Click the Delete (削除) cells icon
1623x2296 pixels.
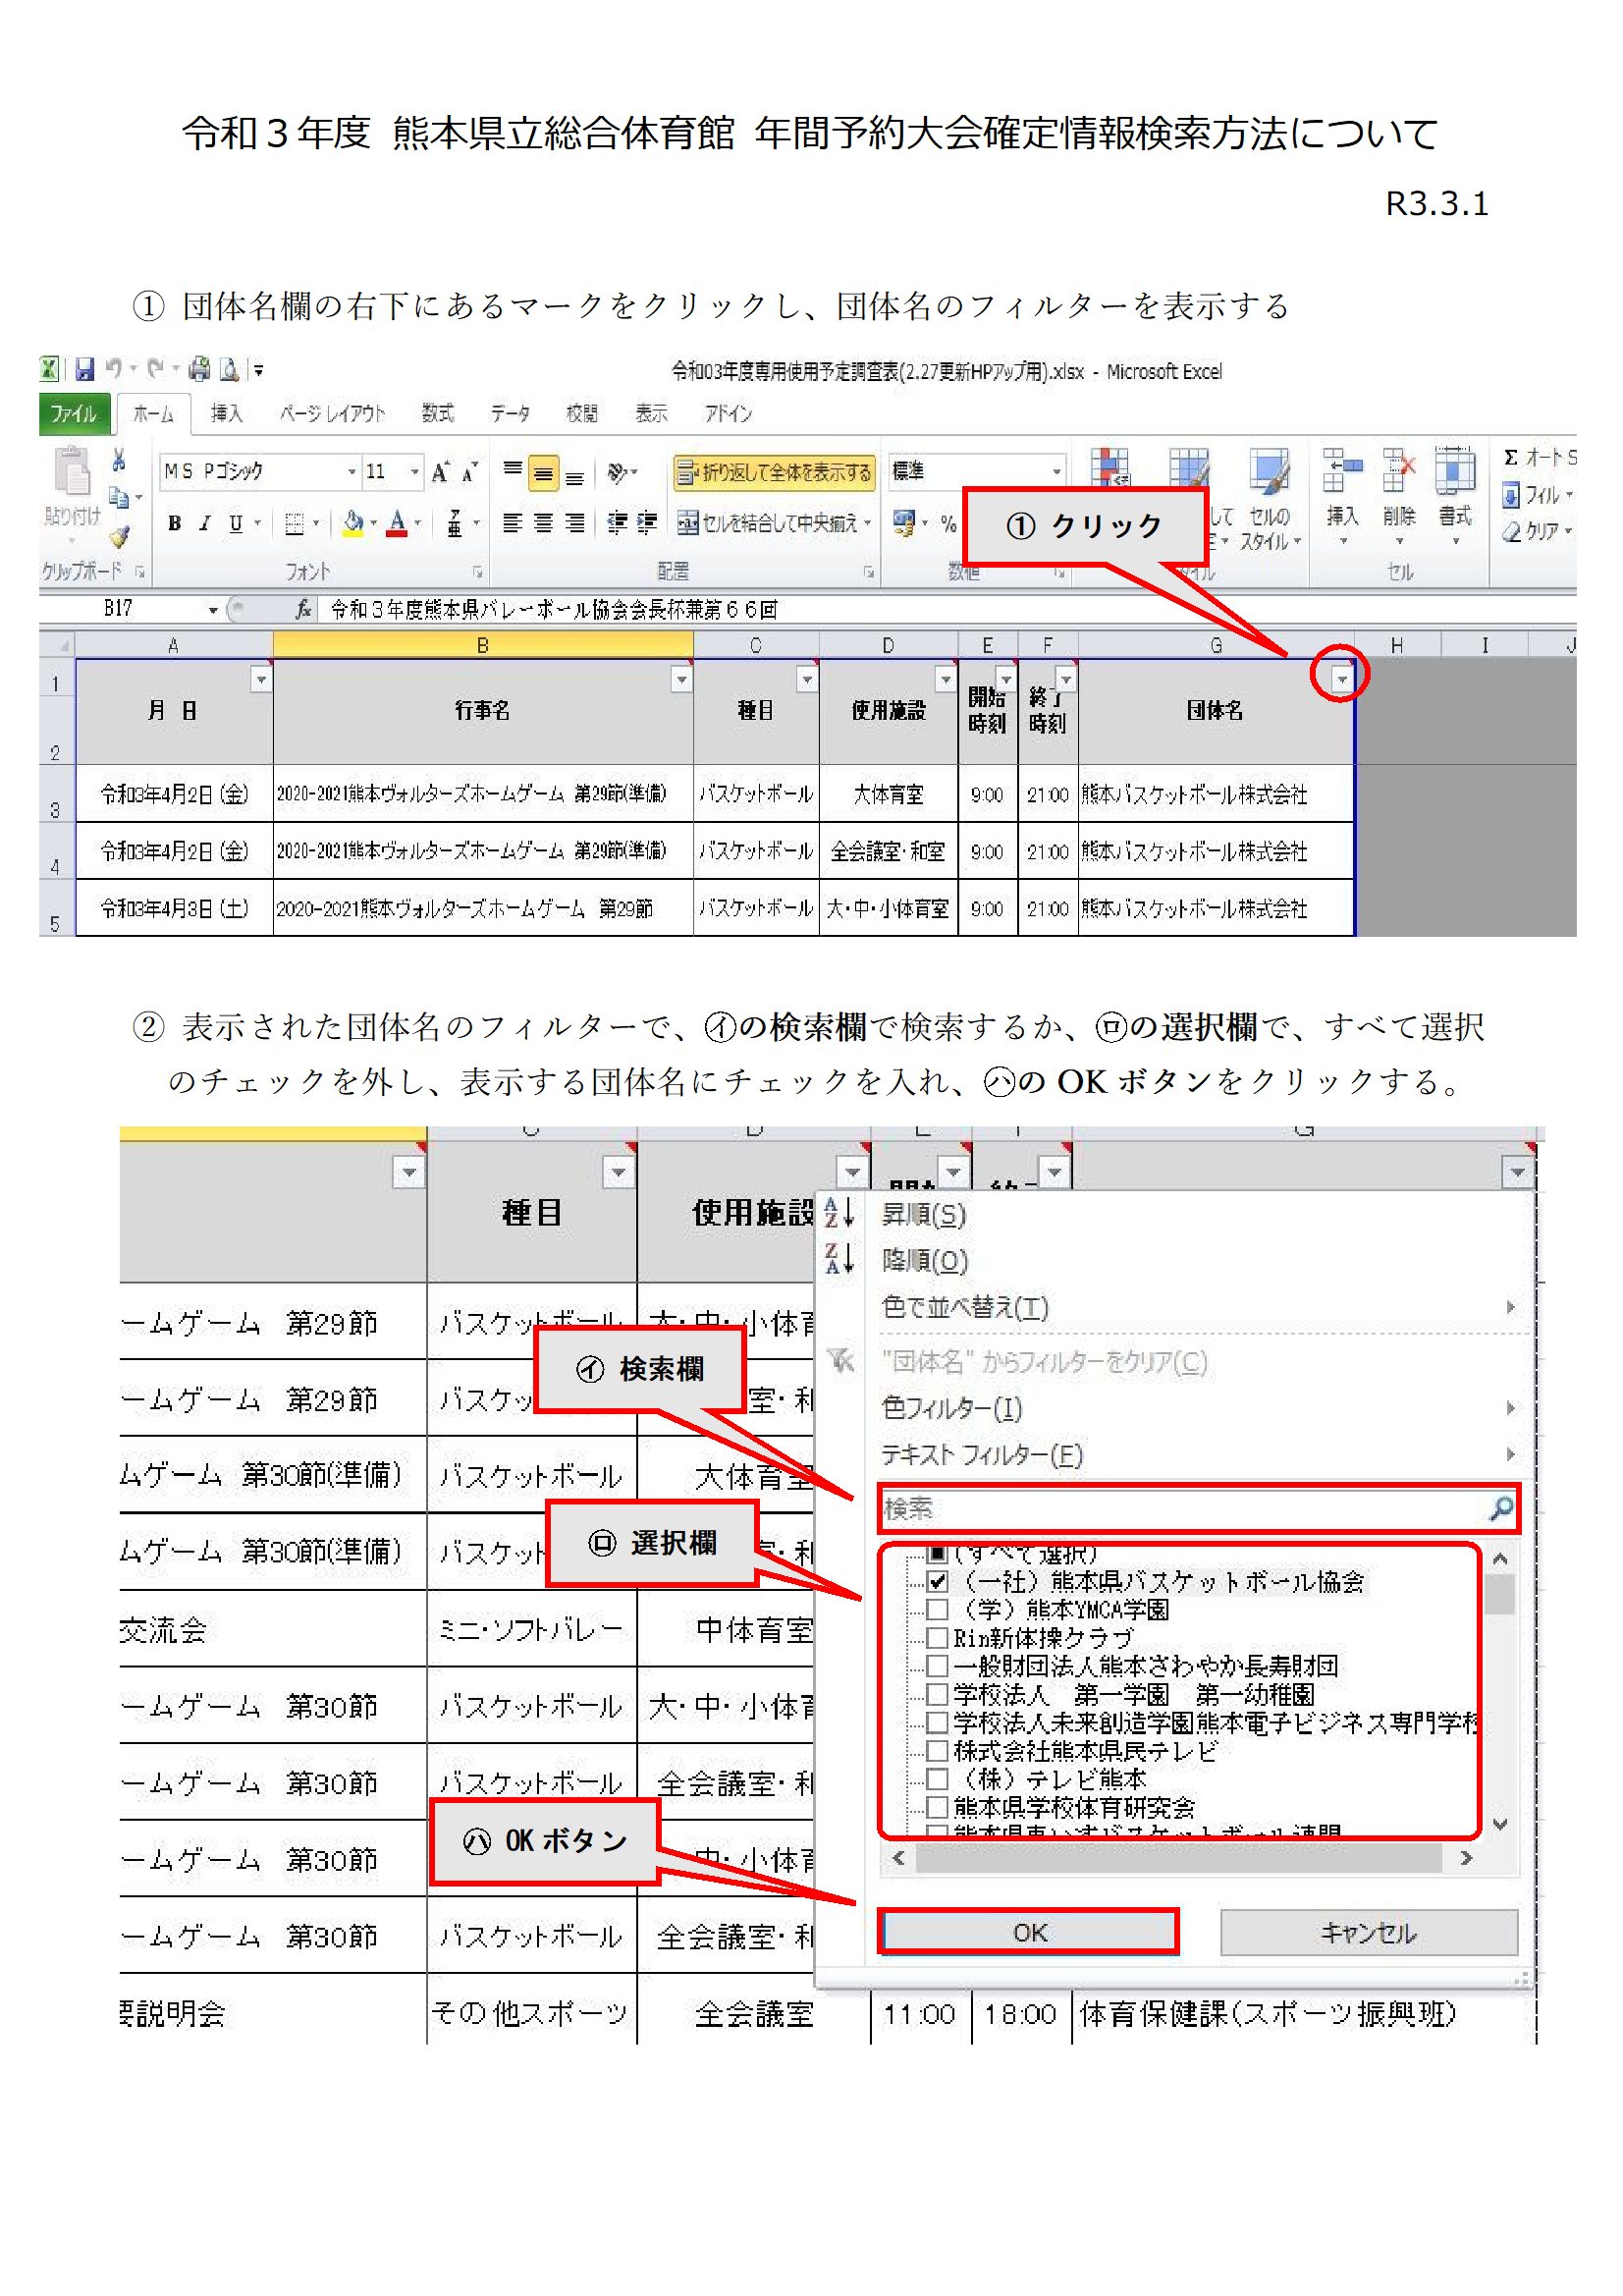tap(1399, 472)
